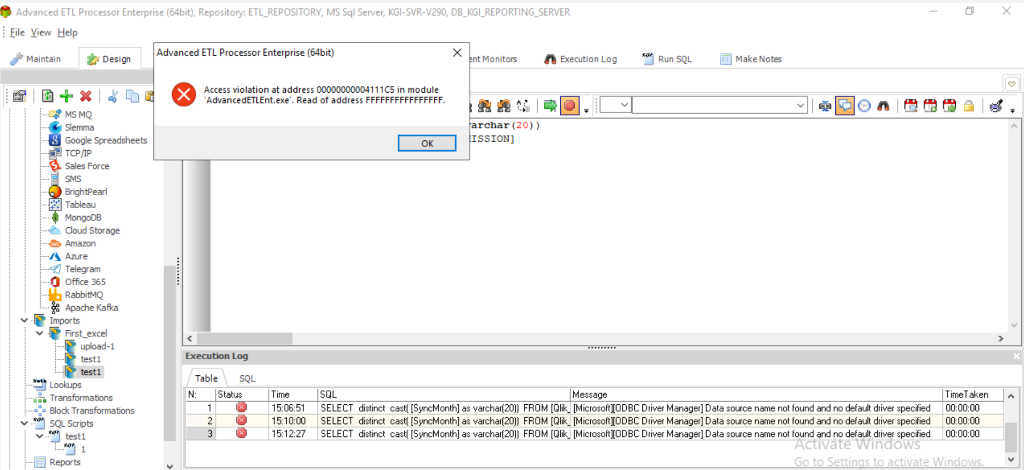Open the View menu
This screenshot has height=470, width=1024.
pos(41,33)
